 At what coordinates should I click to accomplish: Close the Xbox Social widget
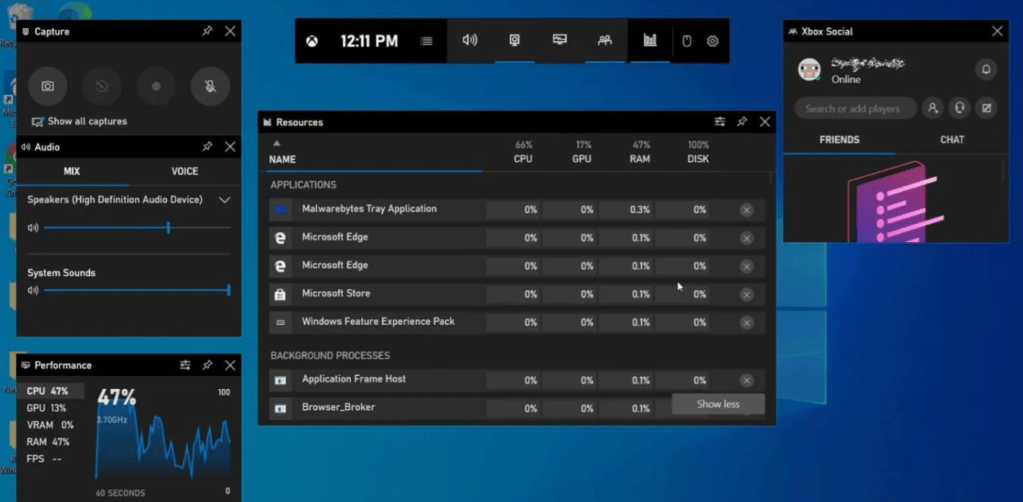click(x=998, y=31)
